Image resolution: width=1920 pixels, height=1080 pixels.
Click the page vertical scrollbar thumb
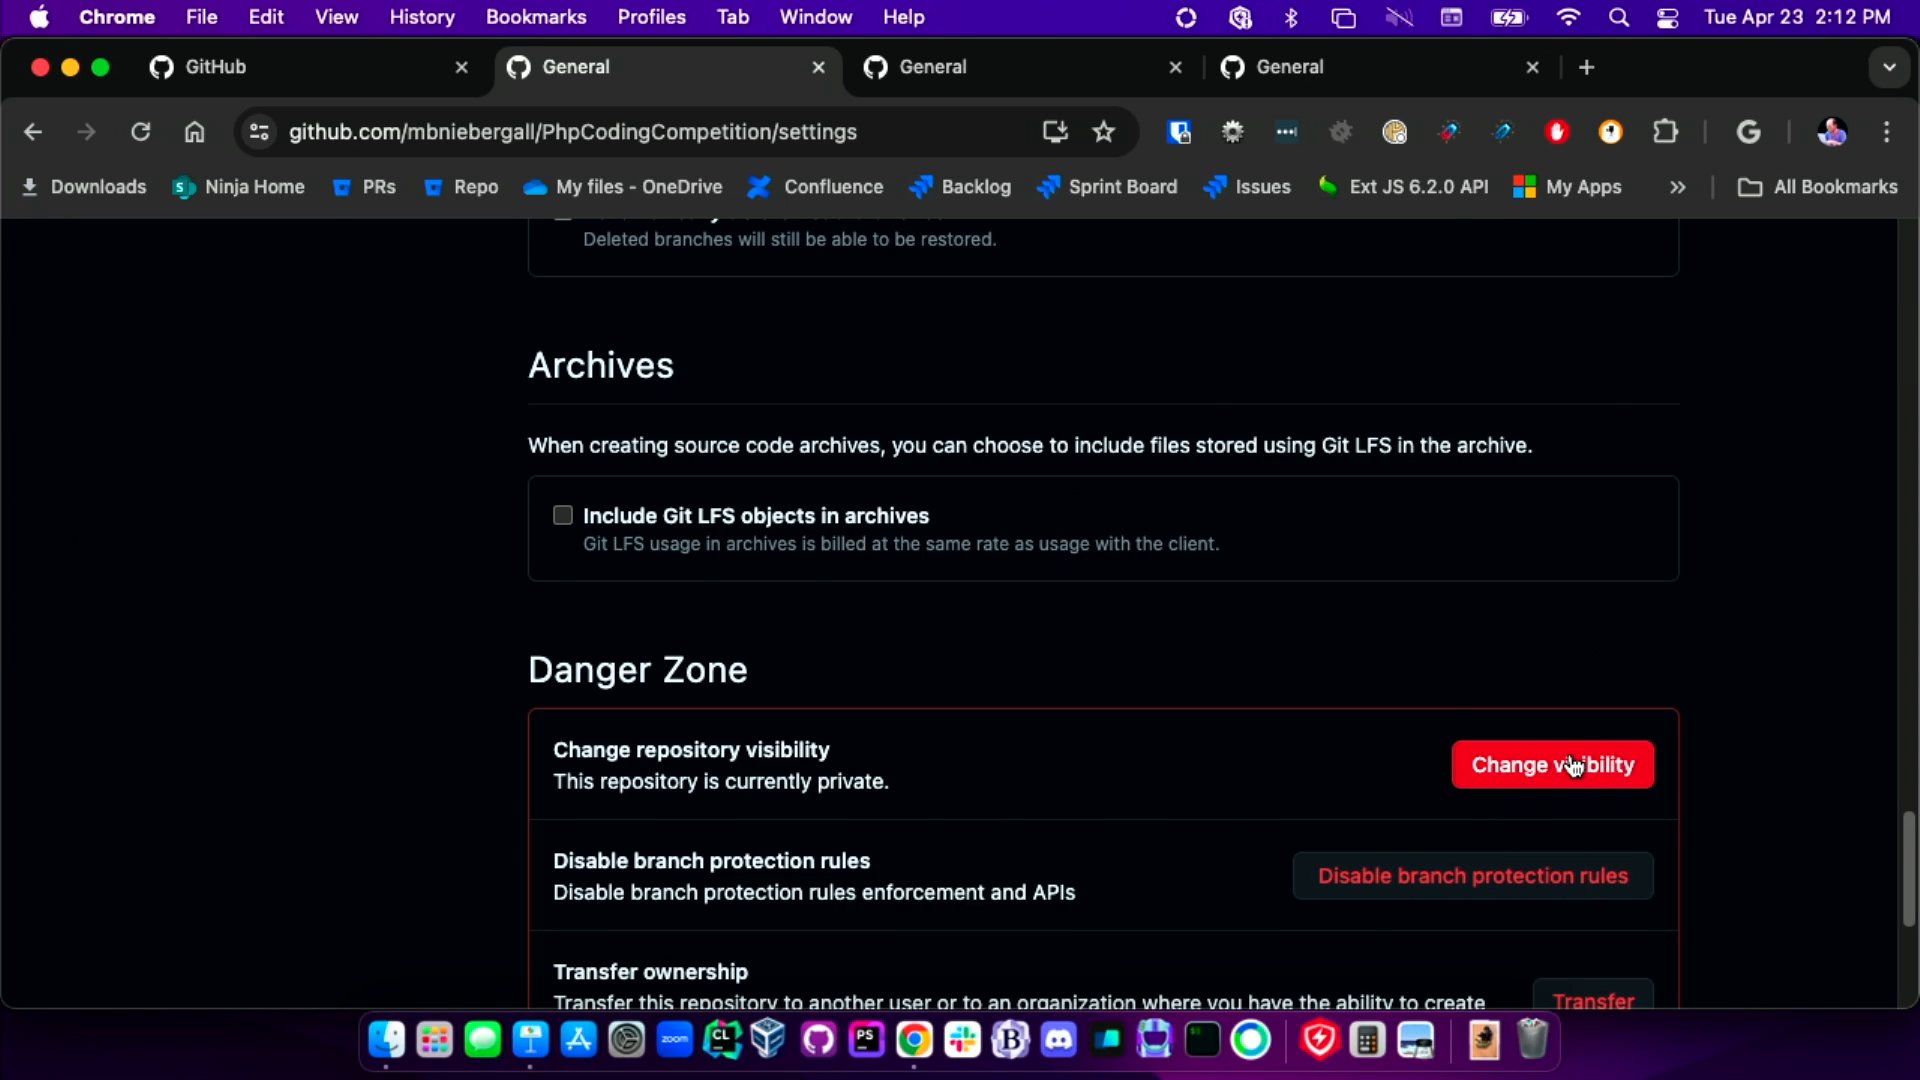(x=1908, y=868)
